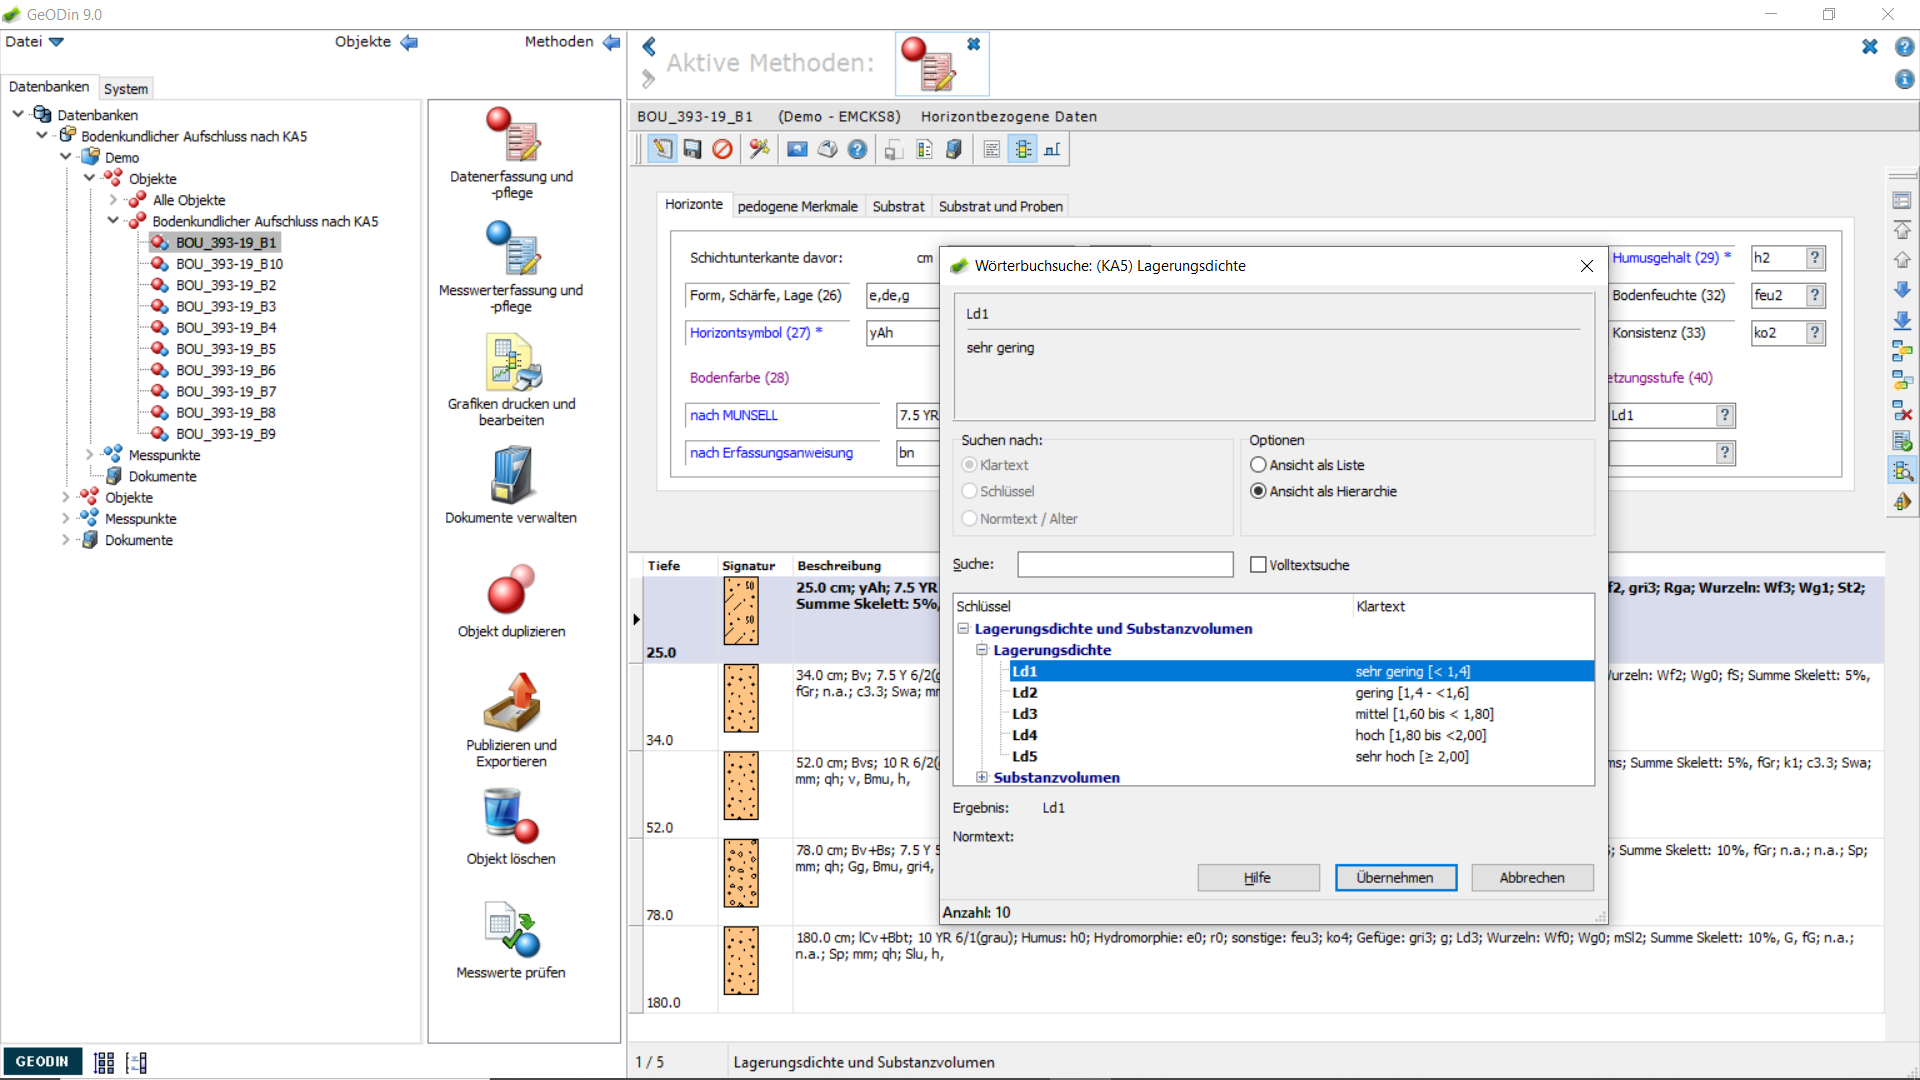Switch to the Substrat tab
The height and width of the screenshot is (1080, 1920).
[x=898, y=206]
